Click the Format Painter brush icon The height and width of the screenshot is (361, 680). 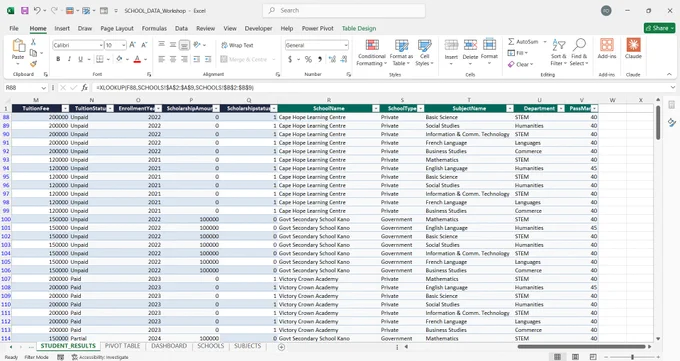[33, 64]
